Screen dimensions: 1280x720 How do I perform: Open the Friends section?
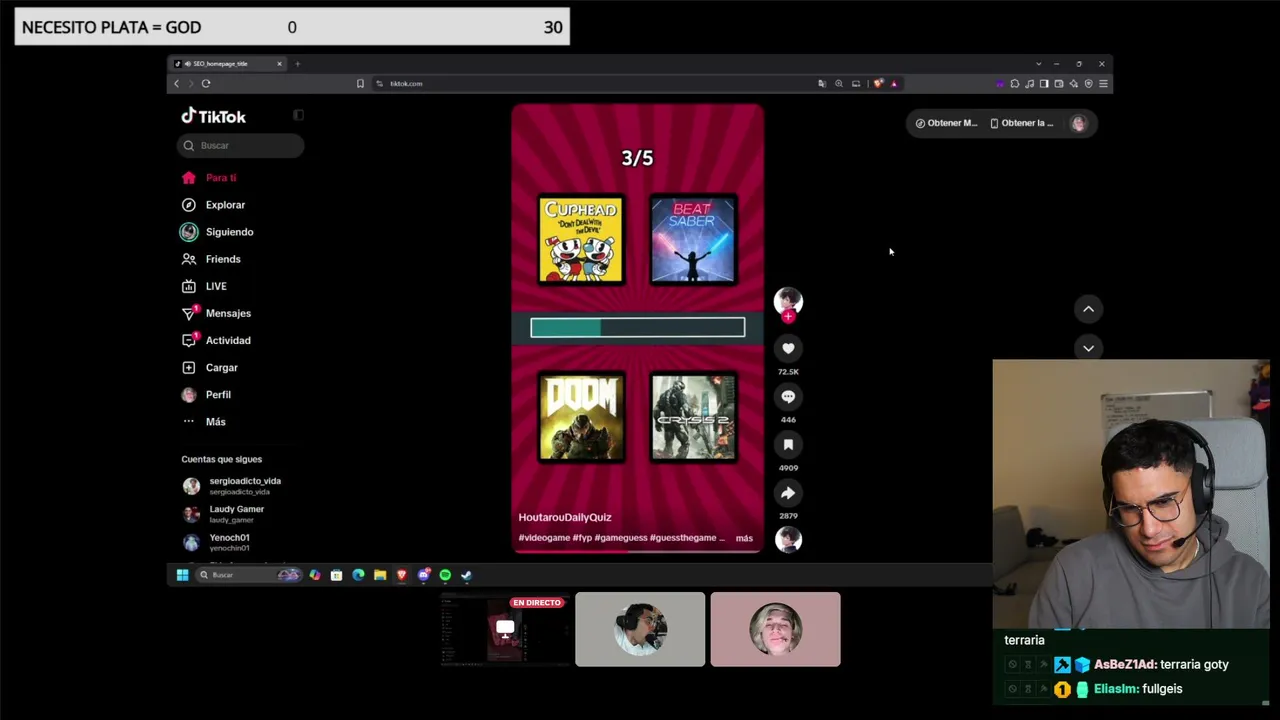(211, 259)
